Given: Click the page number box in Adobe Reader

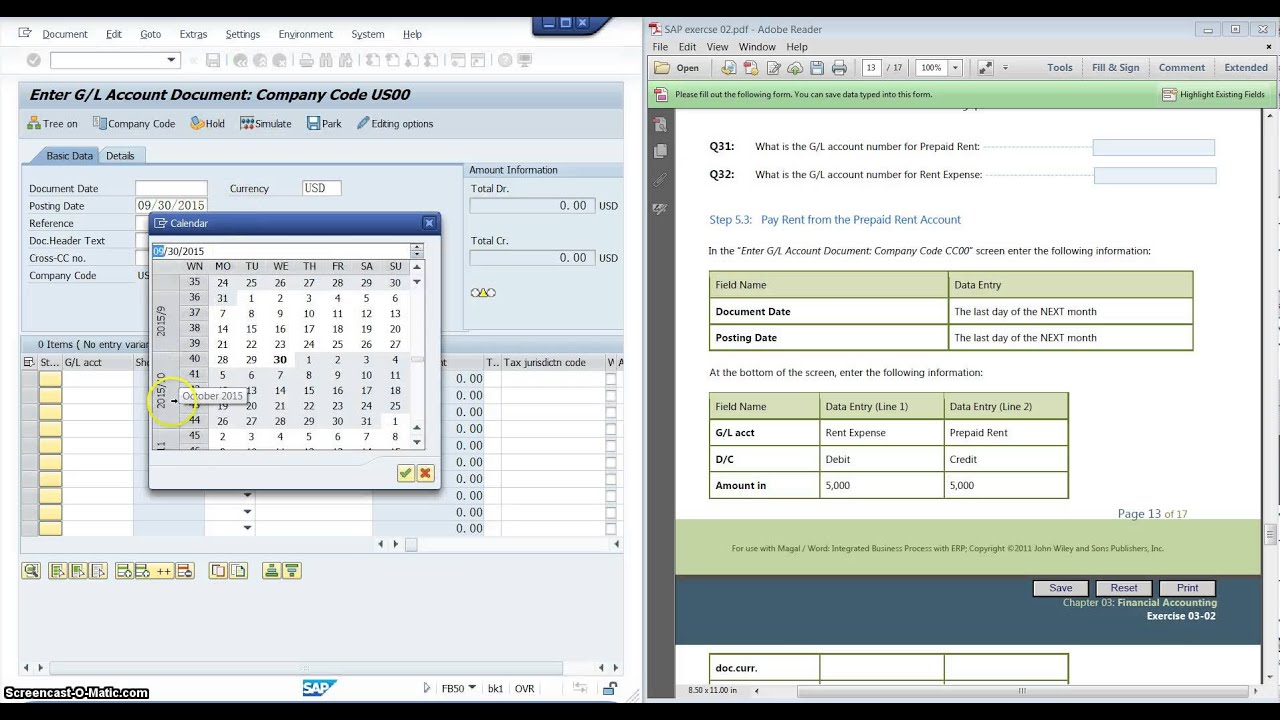Looking at the screenshot, I should click(871, 68).
